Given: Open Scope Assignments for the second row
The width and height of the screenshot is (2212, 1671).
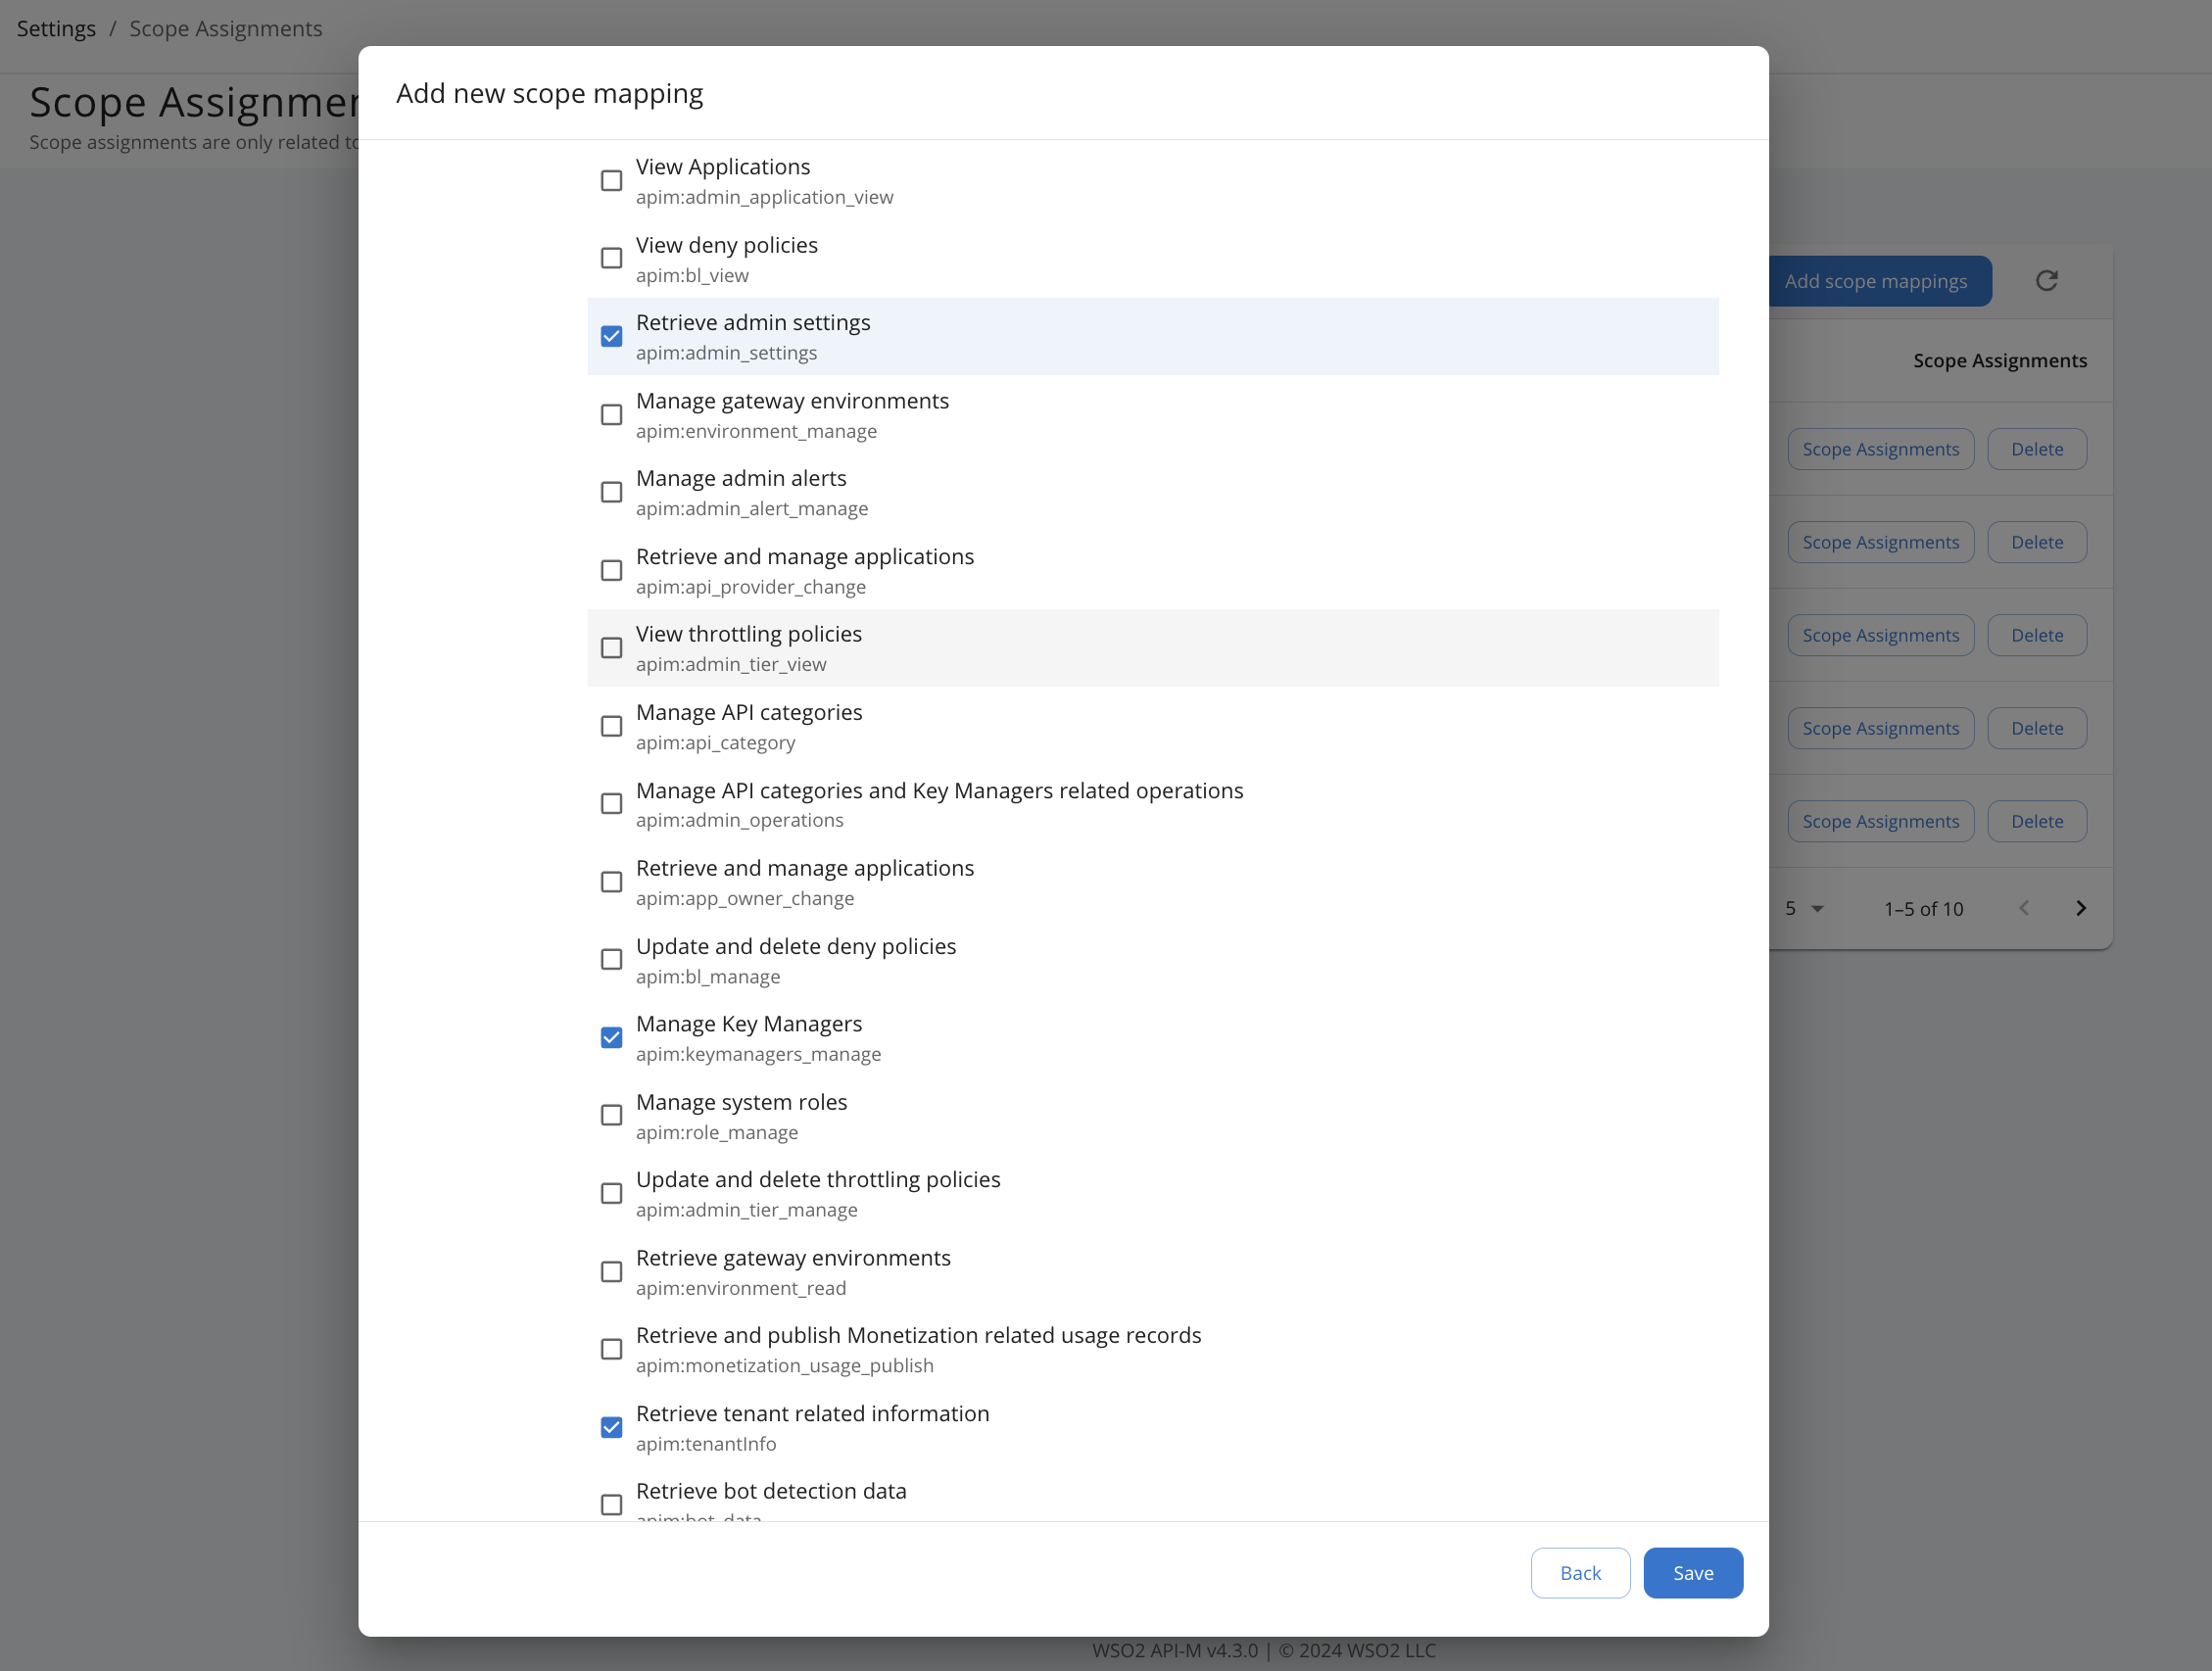Looking at the screenshot, I should (1880, 541).
